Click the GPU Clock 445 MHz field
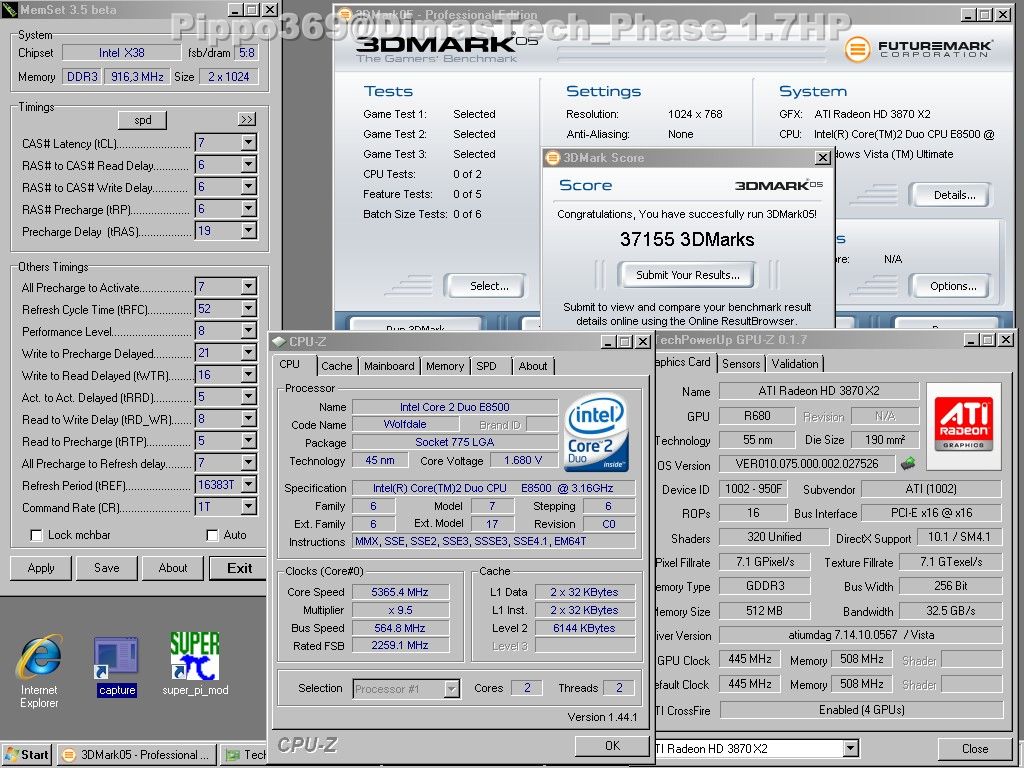1024x768 pixels. pyautogui.click(x=750, y=659)
